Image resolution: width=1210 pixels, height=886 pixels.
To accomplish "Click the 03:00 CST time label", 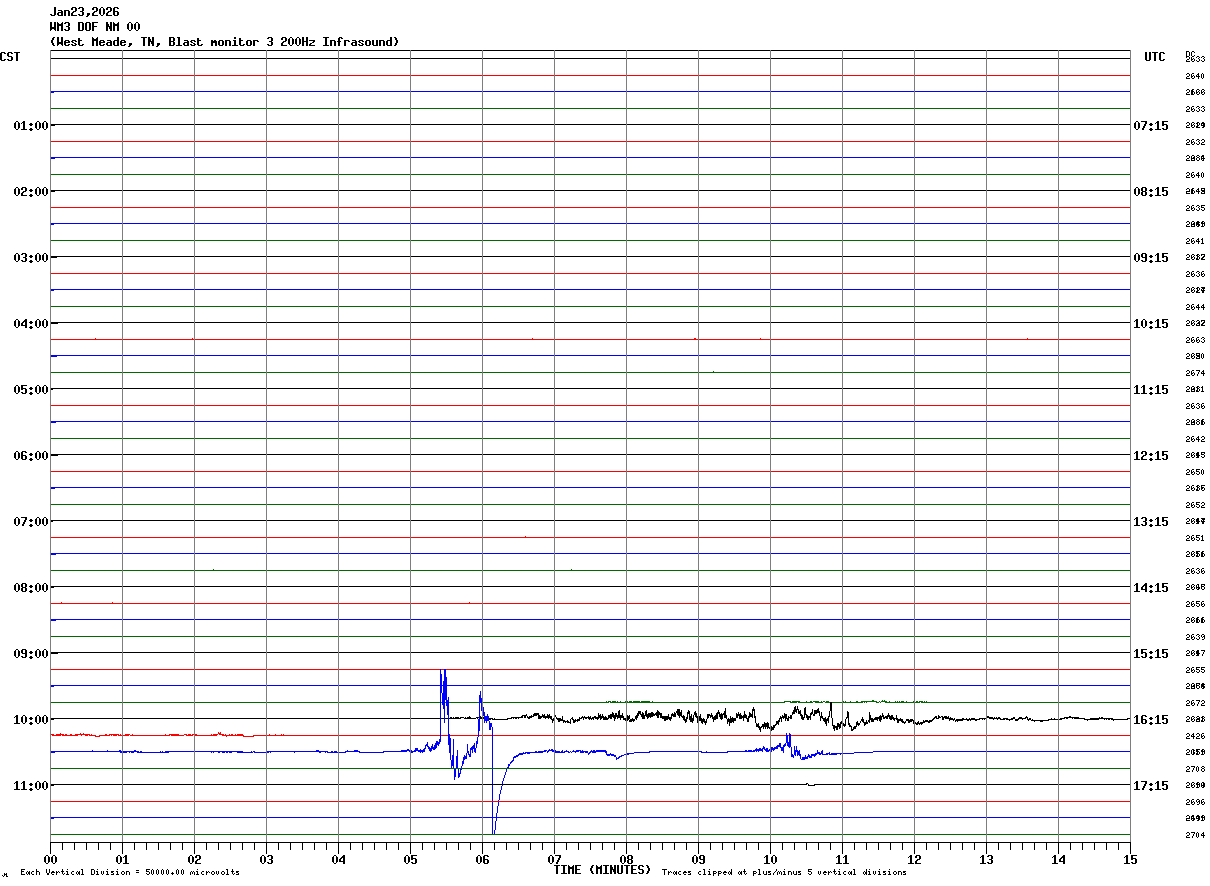I will (31, 257).
